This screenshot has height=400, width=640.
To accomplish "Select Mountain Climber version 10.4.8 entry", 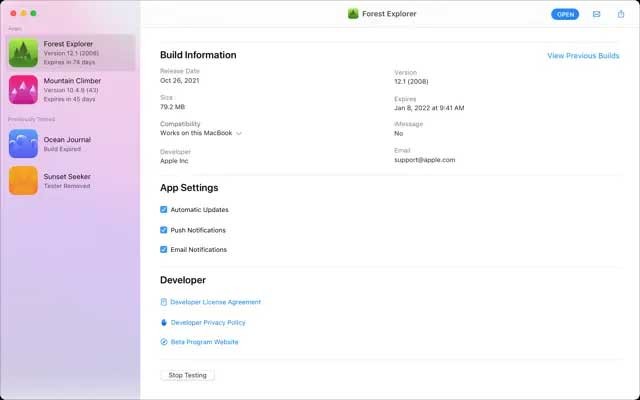I will (x=72, y=90).
